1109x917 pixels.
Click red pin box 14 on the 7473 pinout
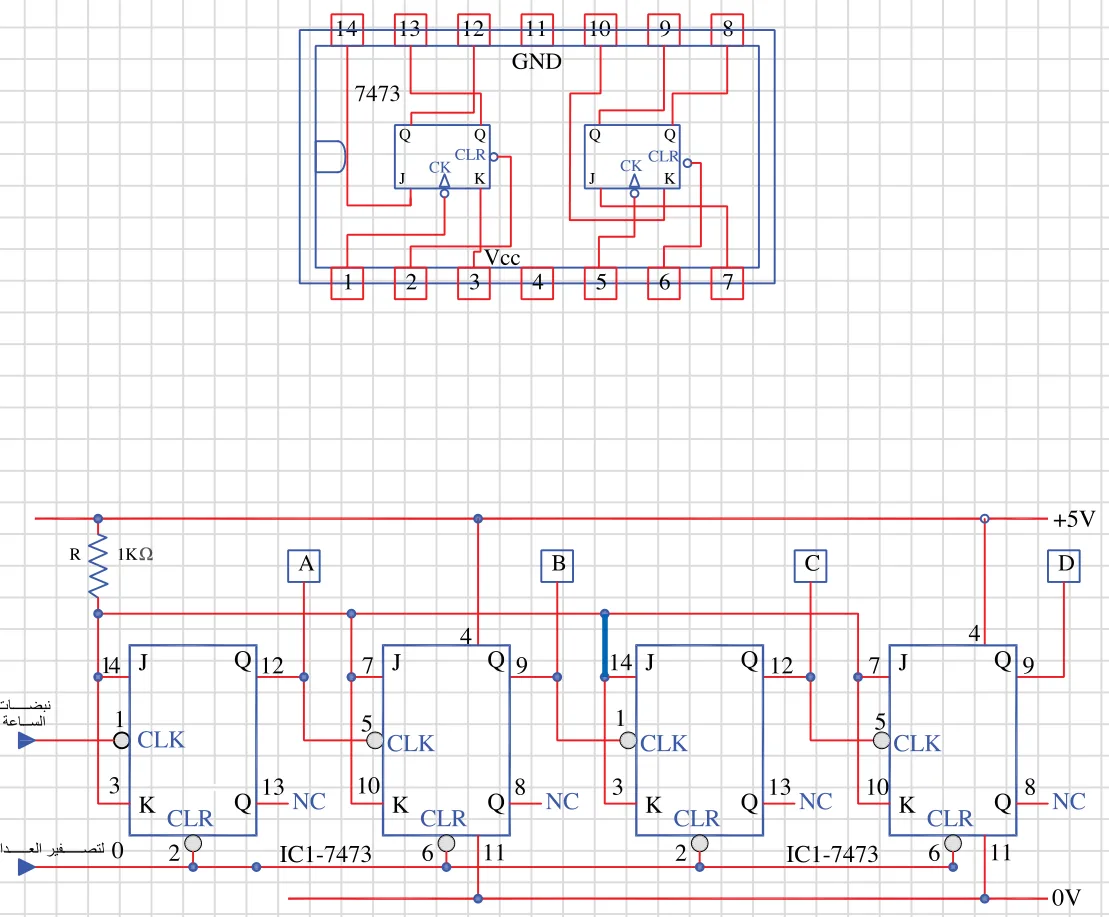pyautogui.click(x=347, y=30)
